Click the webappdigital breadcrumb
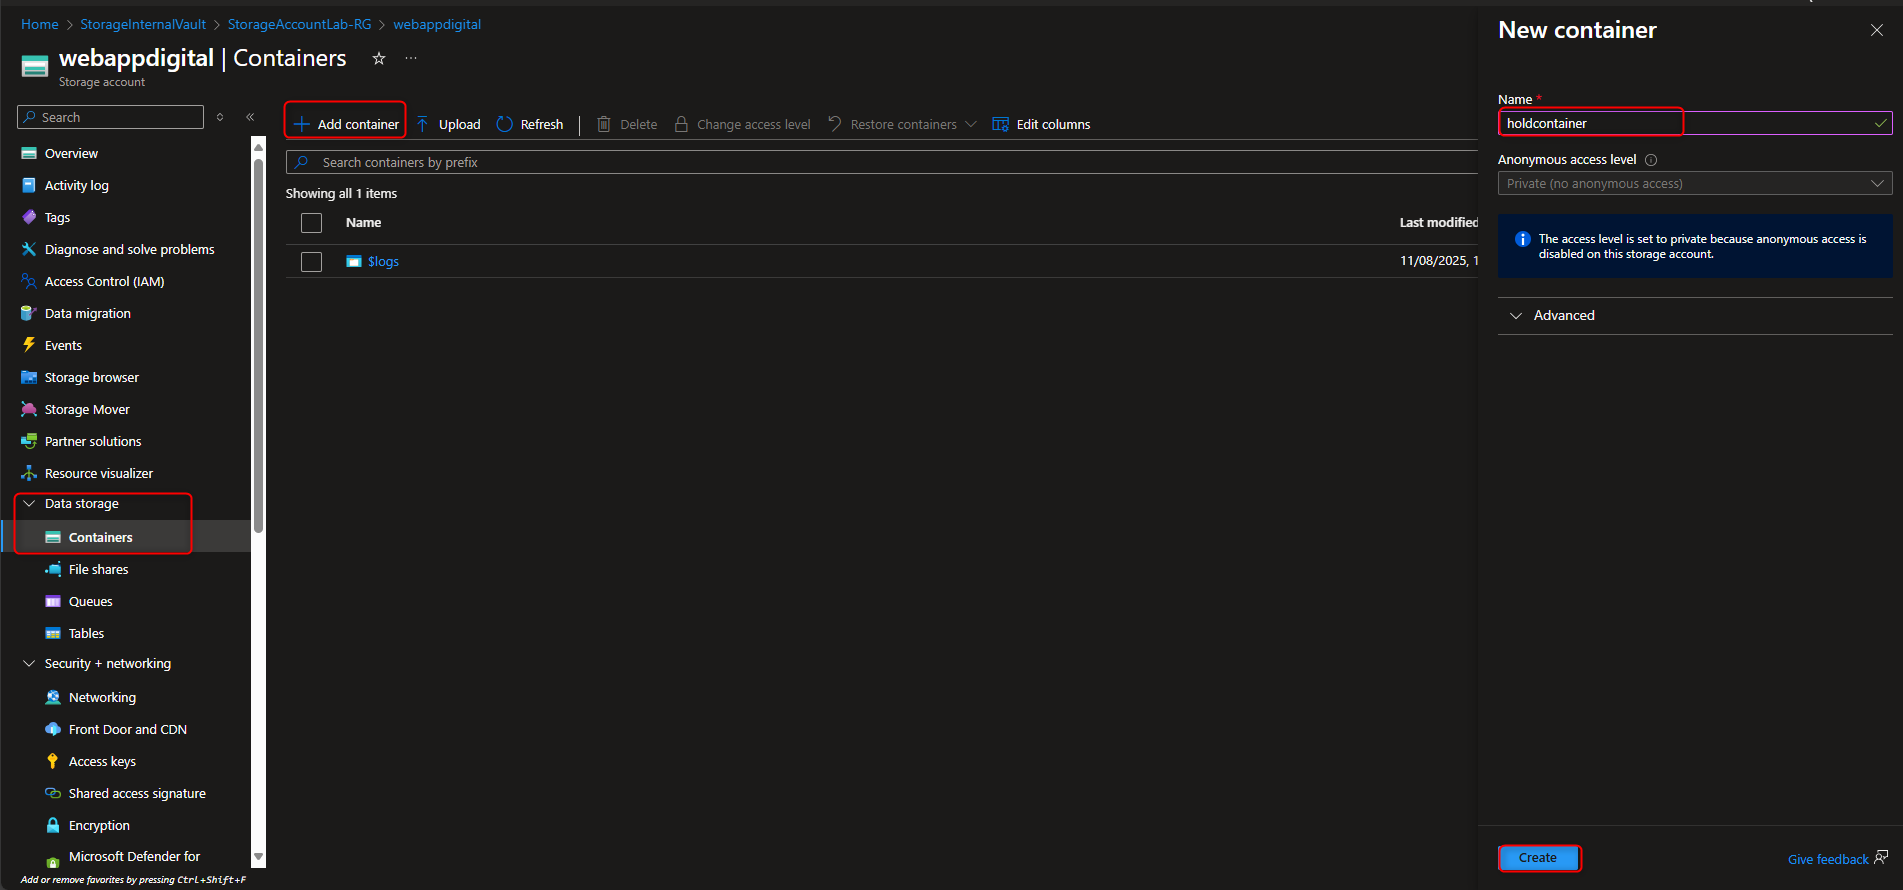This screenshot has width=1903, height=890. (x=437, y=24)
